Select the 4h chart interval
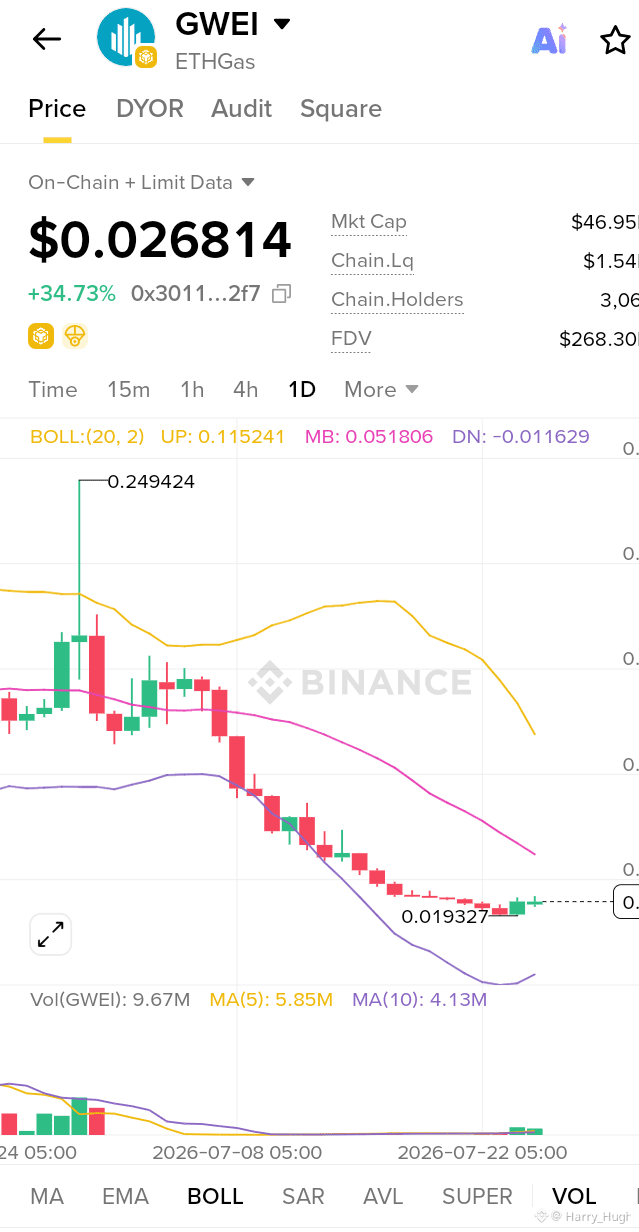 tap(245, 389)
